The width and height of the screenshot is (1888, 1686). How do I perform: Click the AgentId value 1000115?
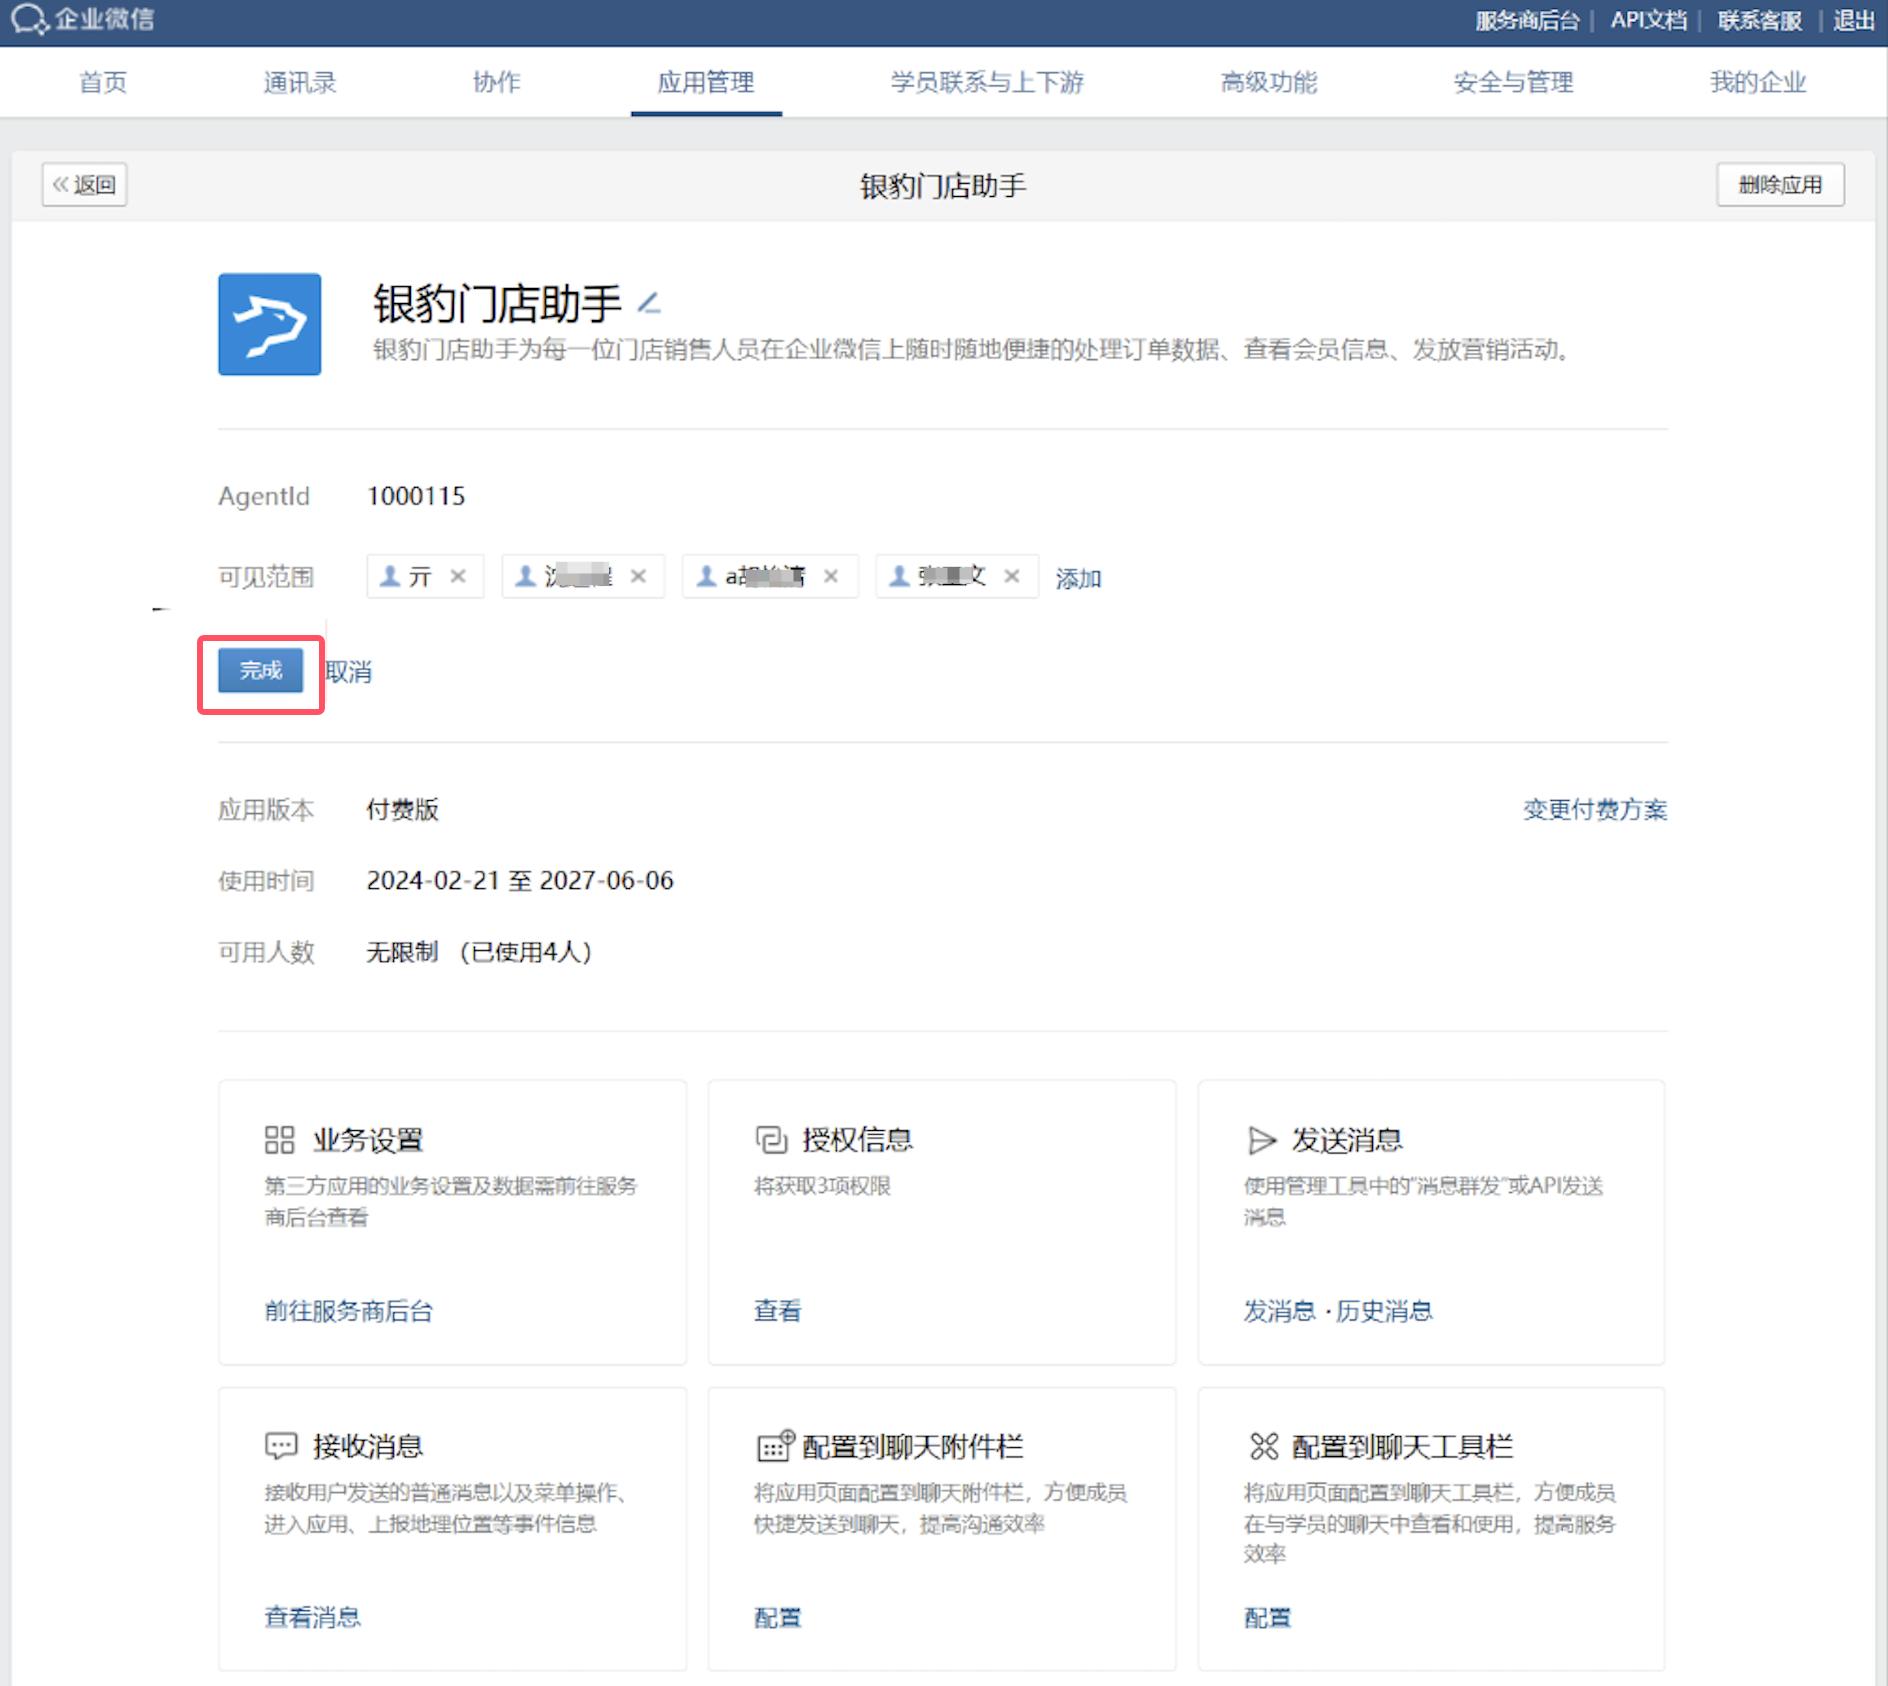[416, 496]
